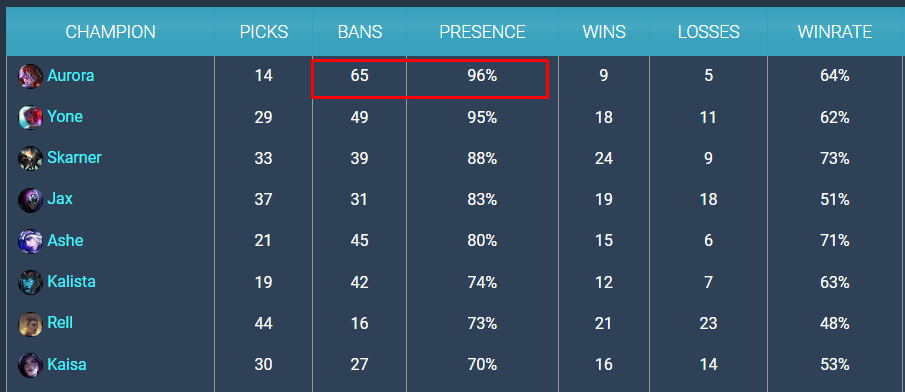Open the Rell champion name link
Image resolution: width=905 pixels, height=392 pixels.
click(x=60, y=323)
